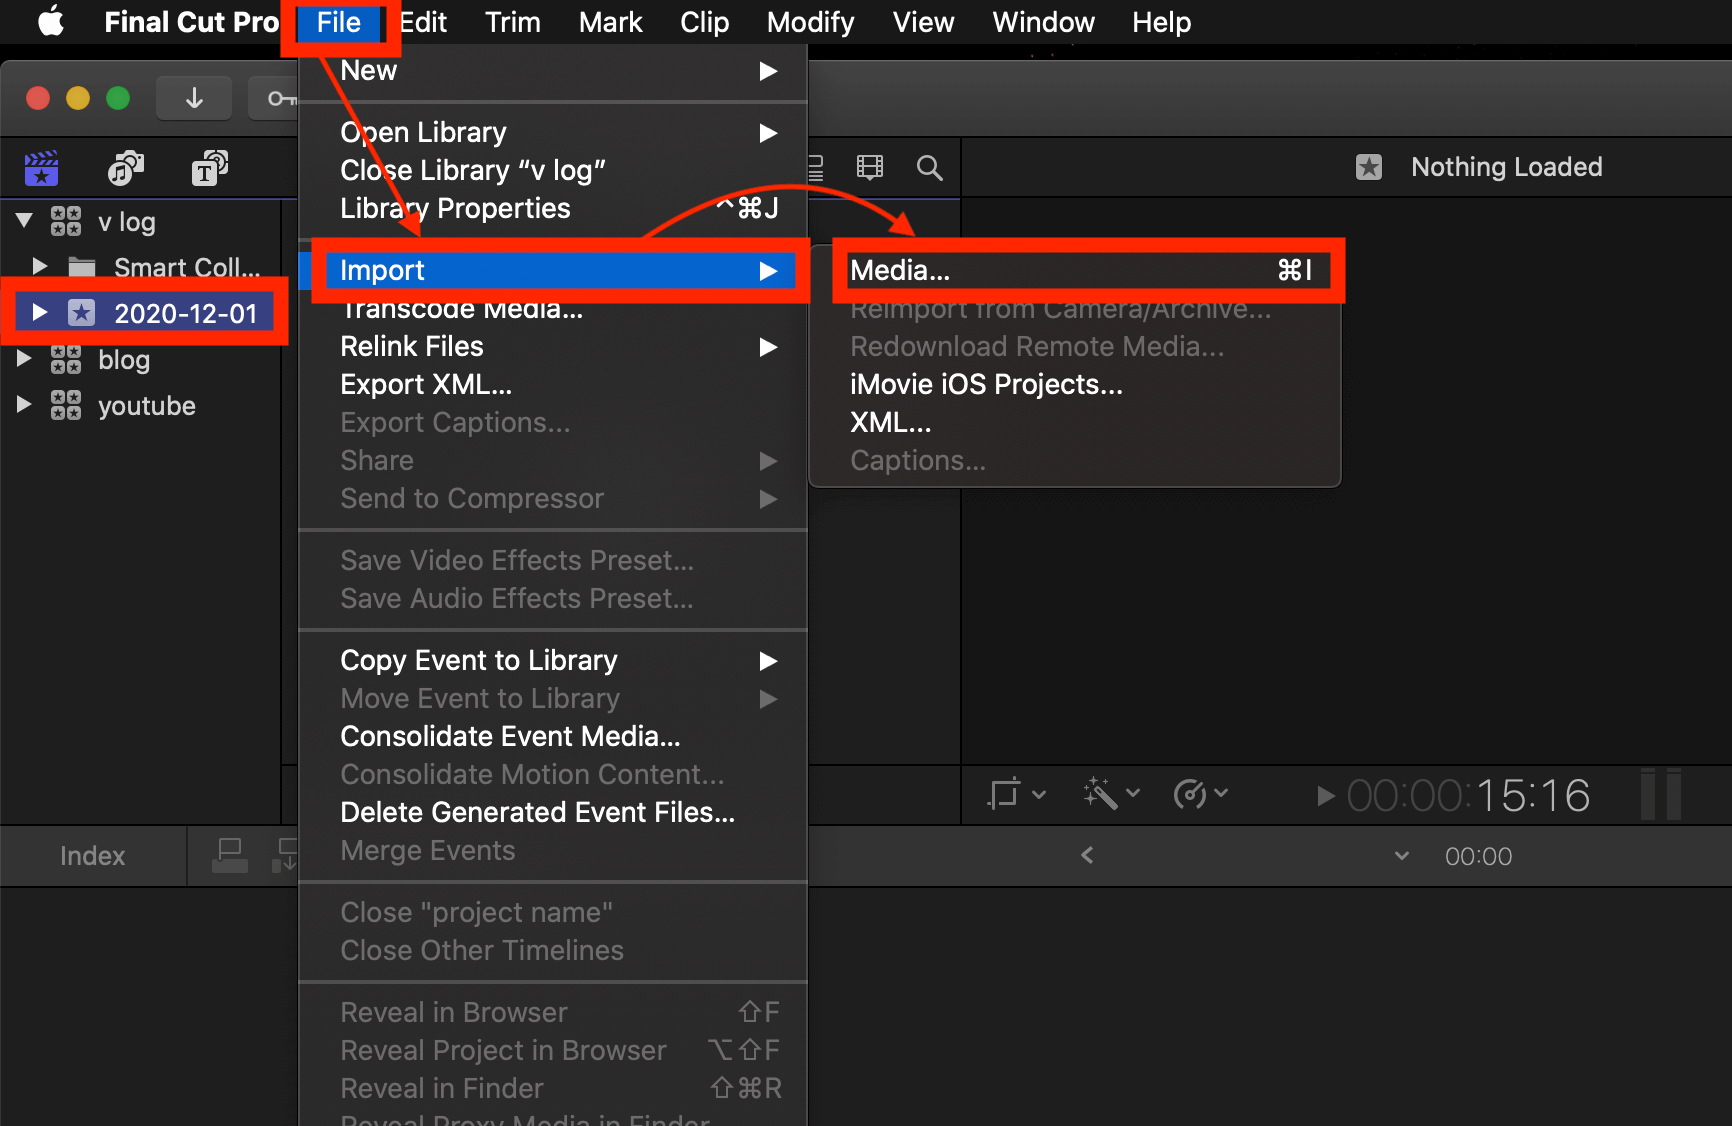
Task: Show the Libraries sidebar clapperboard icon
Action: point(42,168)
